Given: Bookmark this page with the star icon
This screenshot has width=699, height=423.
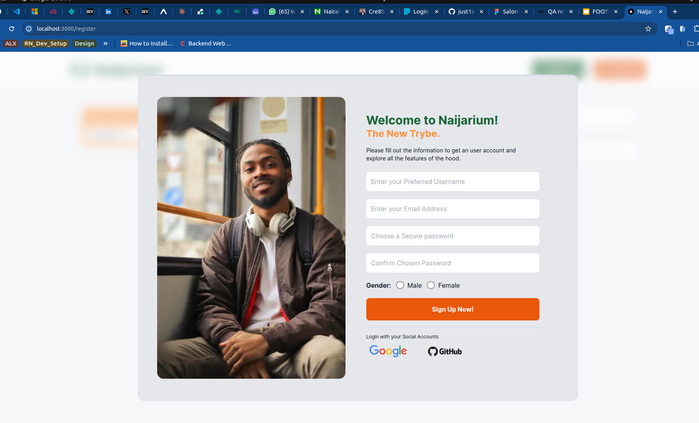Looking at the screenshot, I should (648, 29).
